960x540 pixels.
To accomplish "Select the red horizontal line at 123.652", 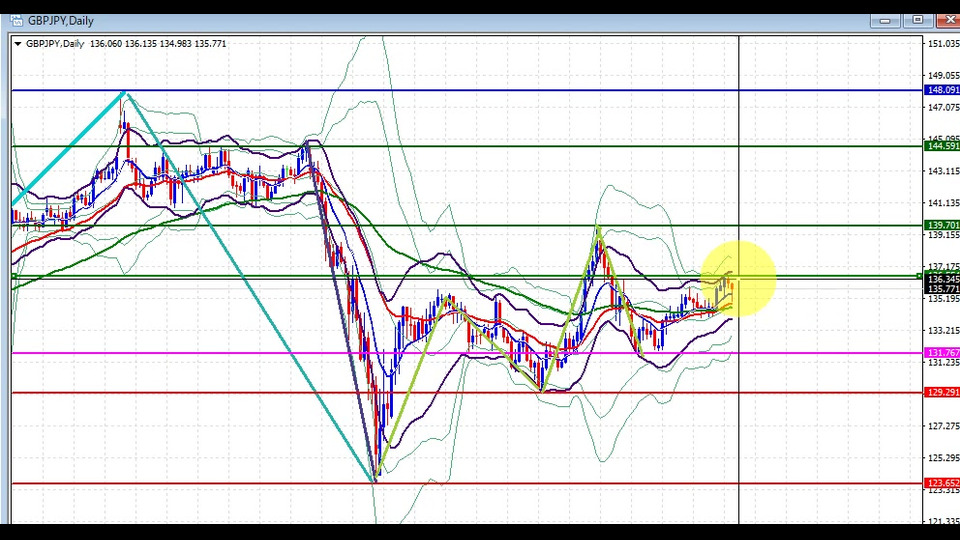I will [x=467, y=484].
